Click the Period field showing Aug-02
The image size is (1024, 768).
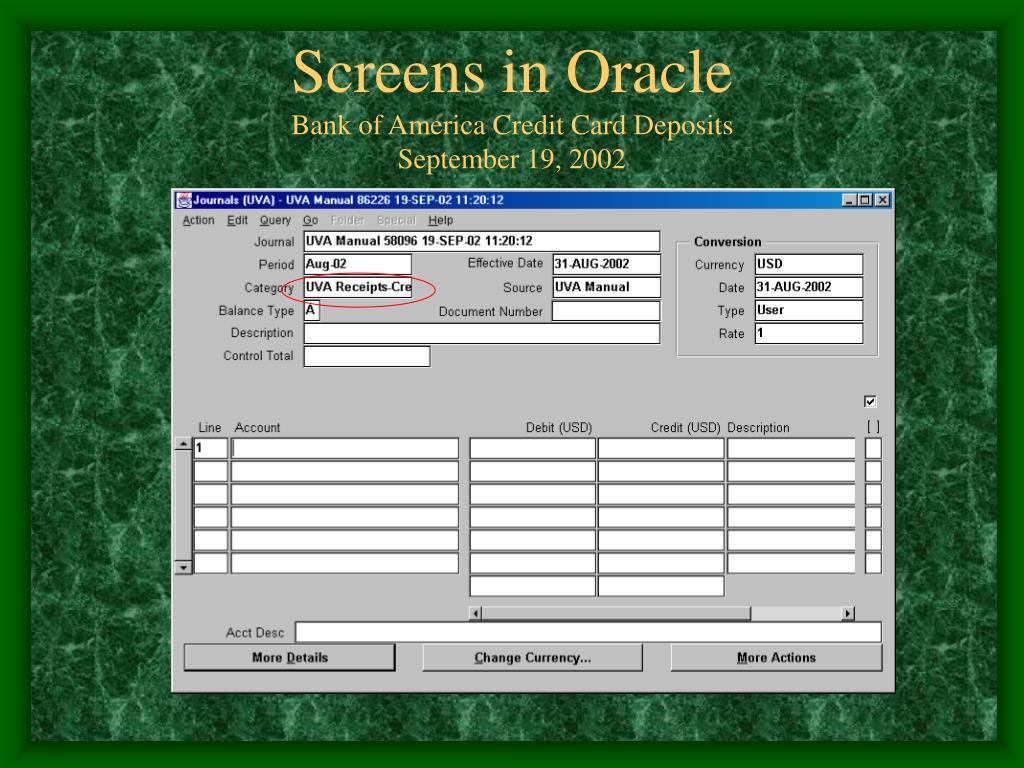(357, 264)
